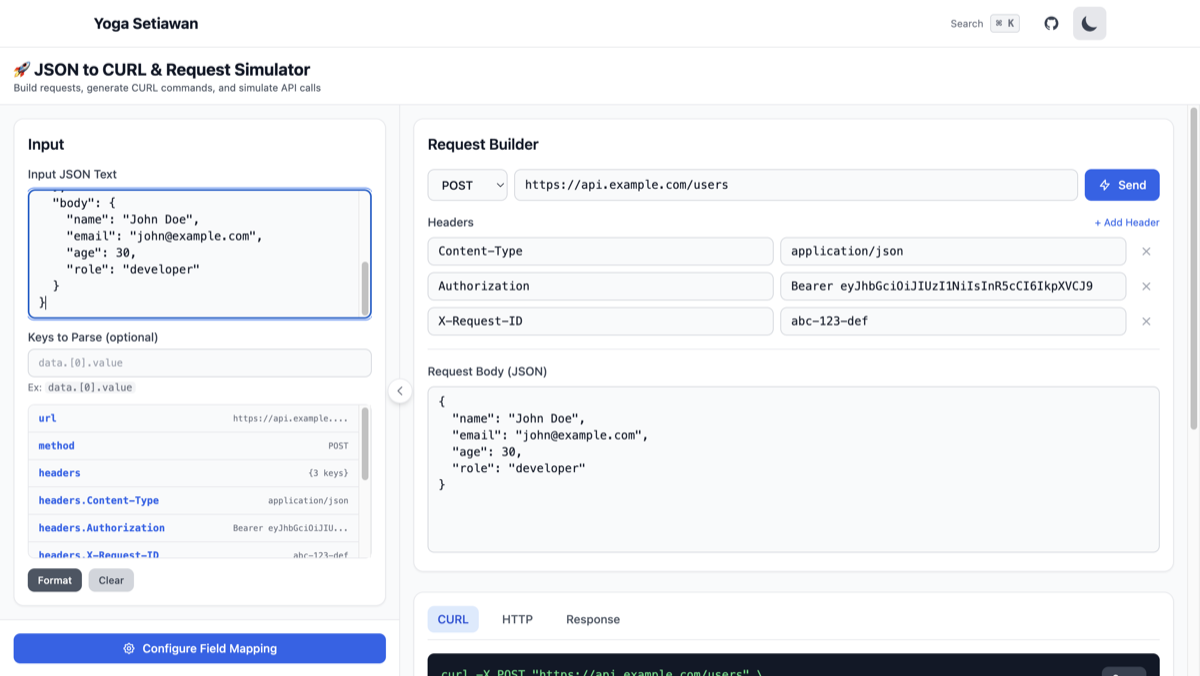Remove the X-Request-ID header via its X icon
The image size is (1200, 676).
pyautogui.click(x=1146, y=321)
